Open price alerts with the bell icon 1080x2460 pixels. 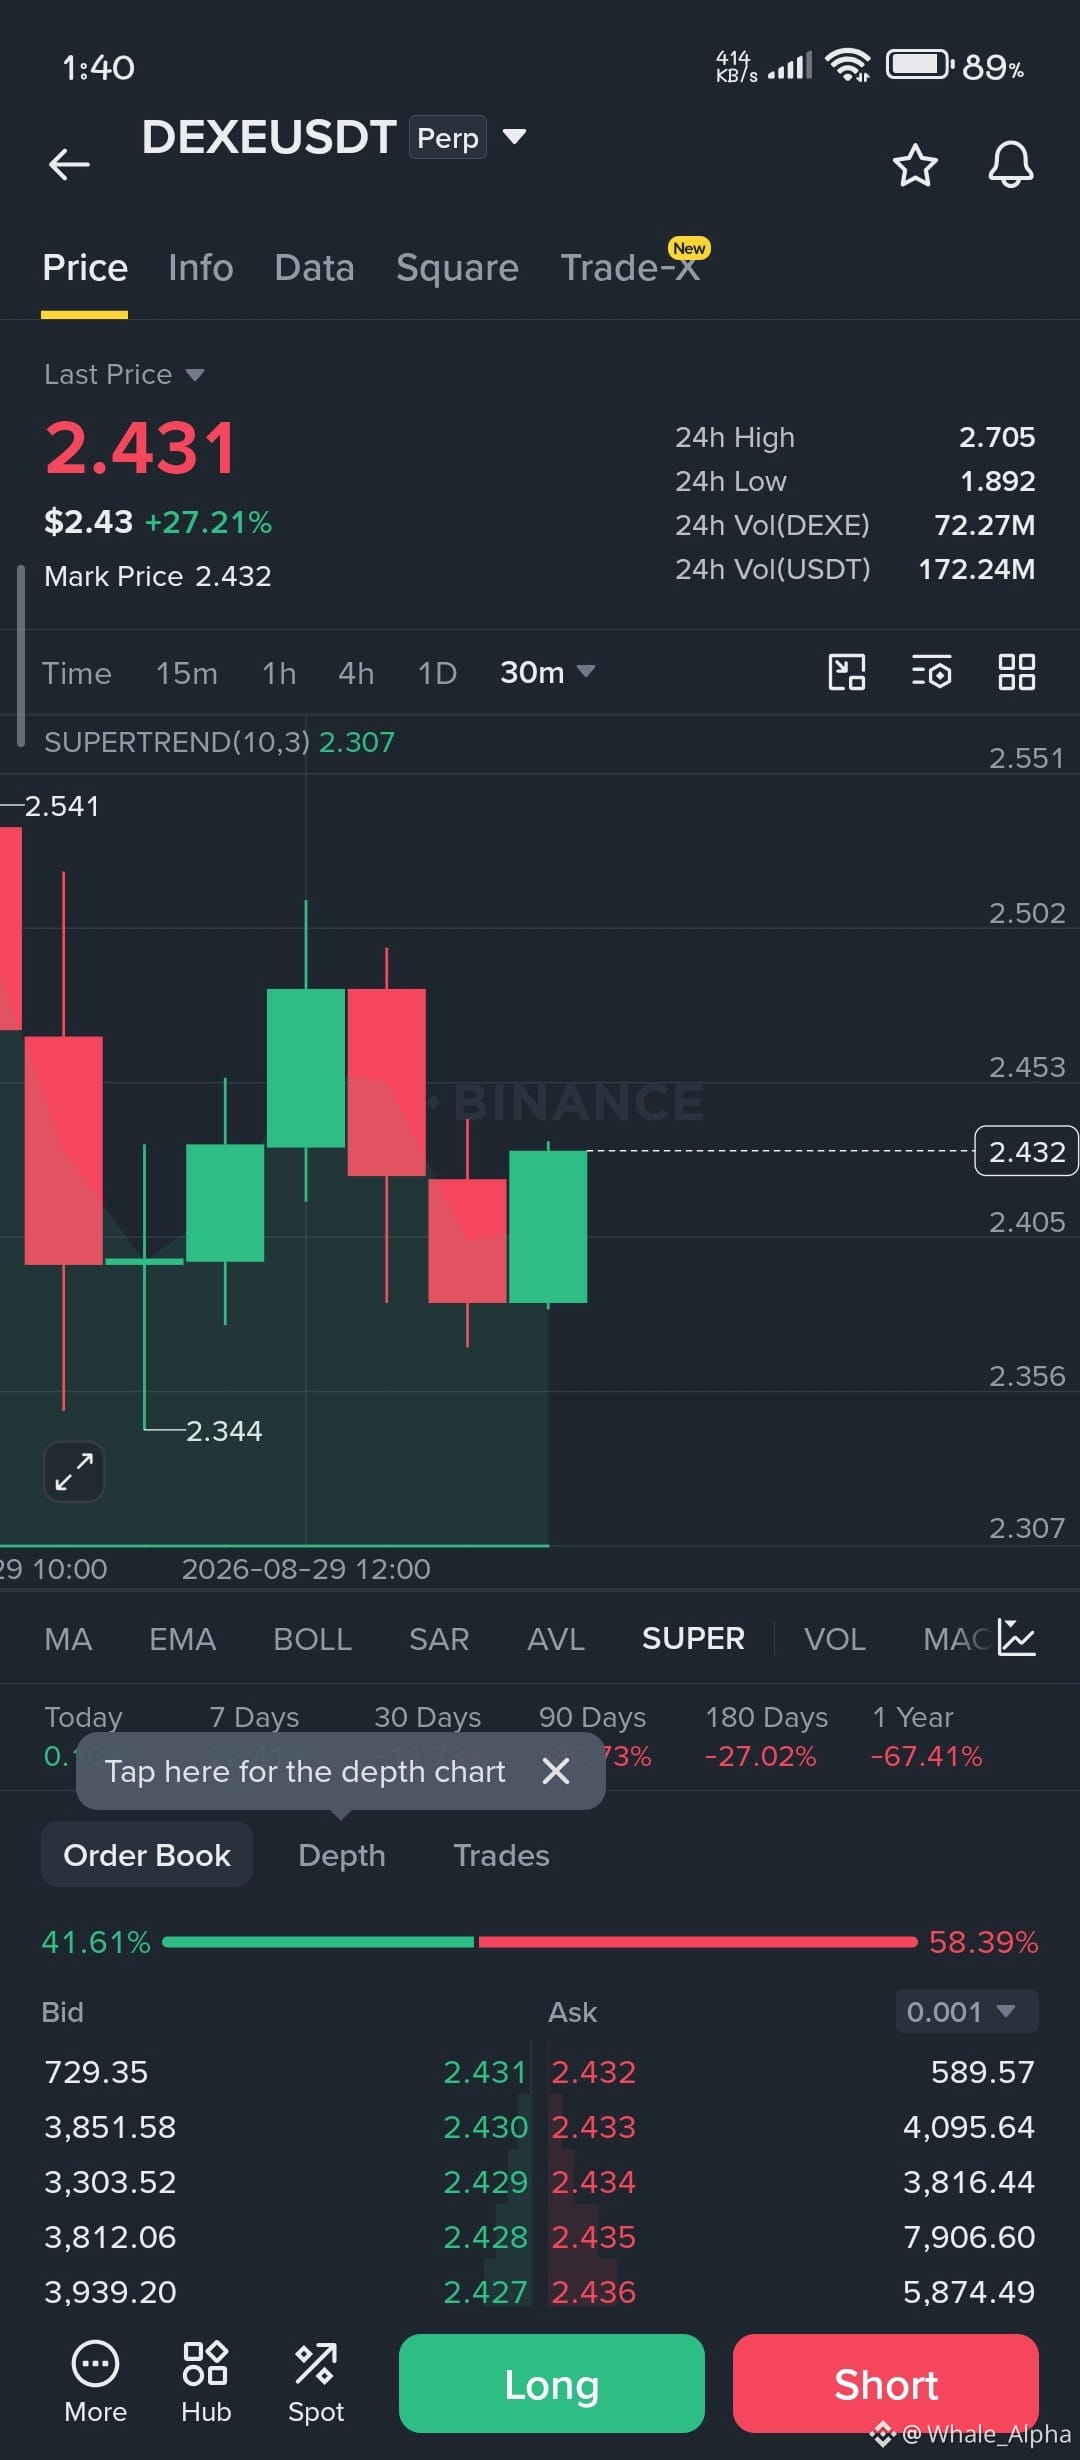coord(1011,164)
